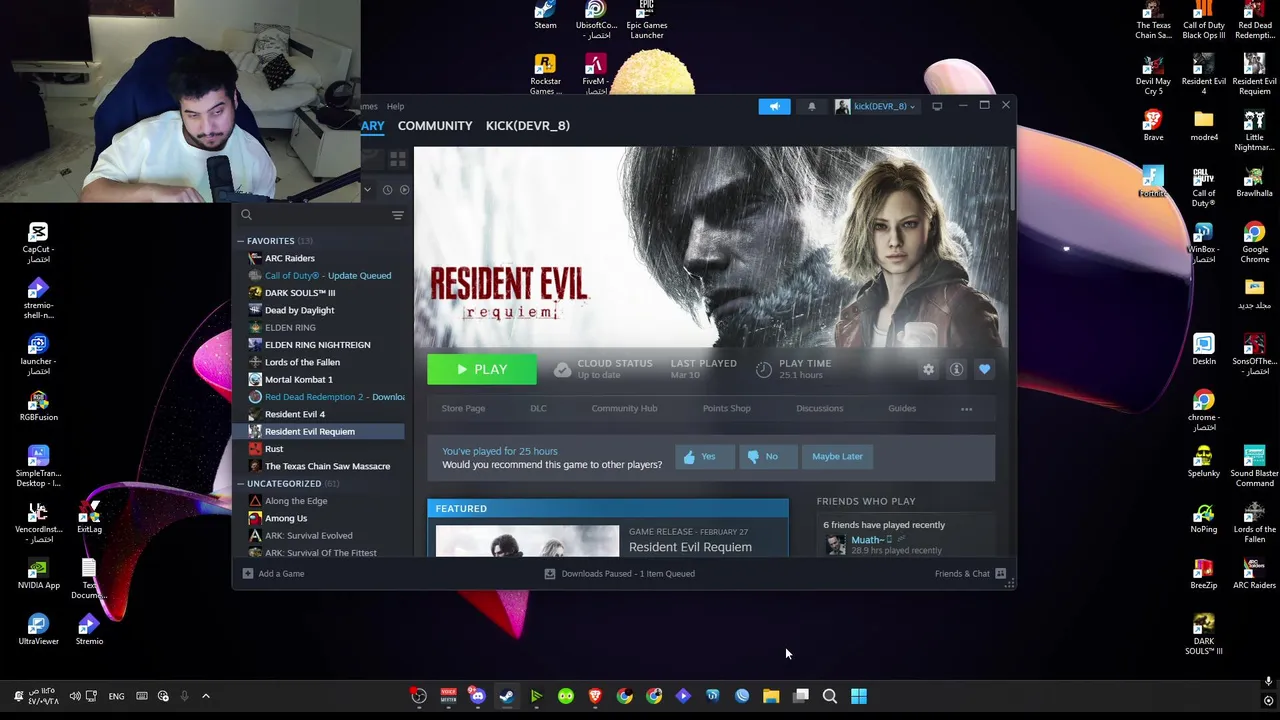Screen dimensions: 1280x720
Task: Select Dead by Daylight in library
Action: coord(299,310)
